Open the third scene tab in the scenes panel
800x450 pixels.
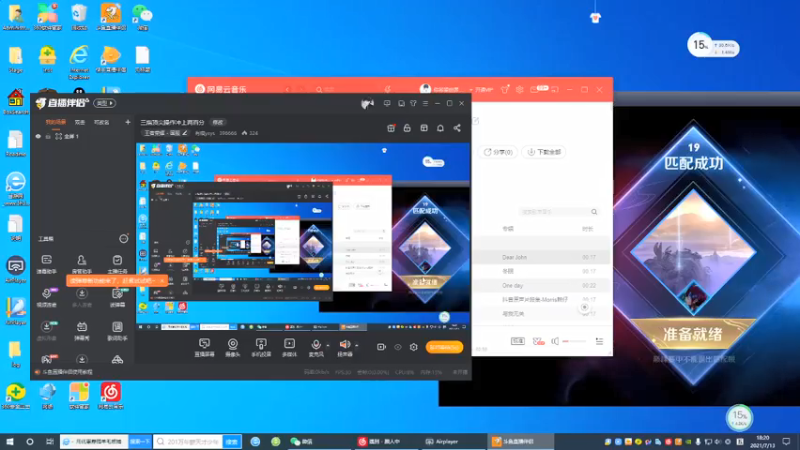[x=102, y=122]
